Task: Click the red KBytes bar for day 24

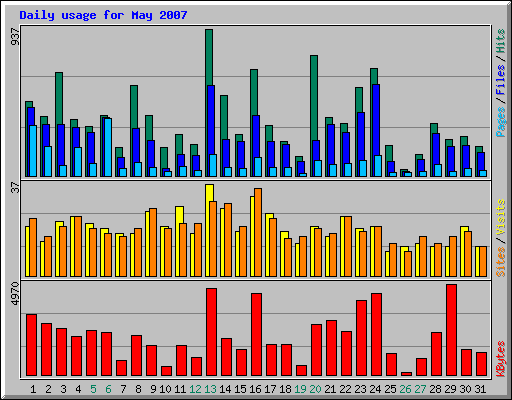Action: tap(376, 335)
